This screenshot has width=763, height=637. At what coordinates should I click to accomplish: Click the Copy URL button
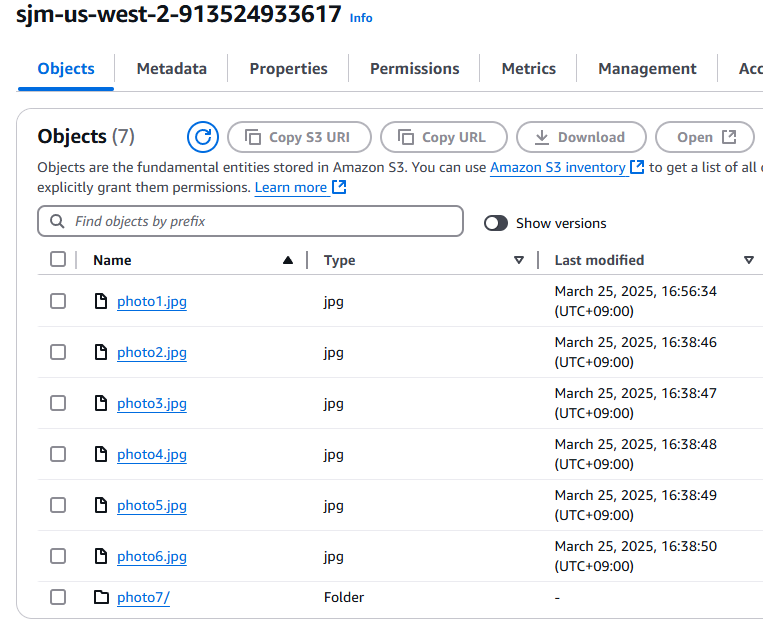(x=444, y=137)
